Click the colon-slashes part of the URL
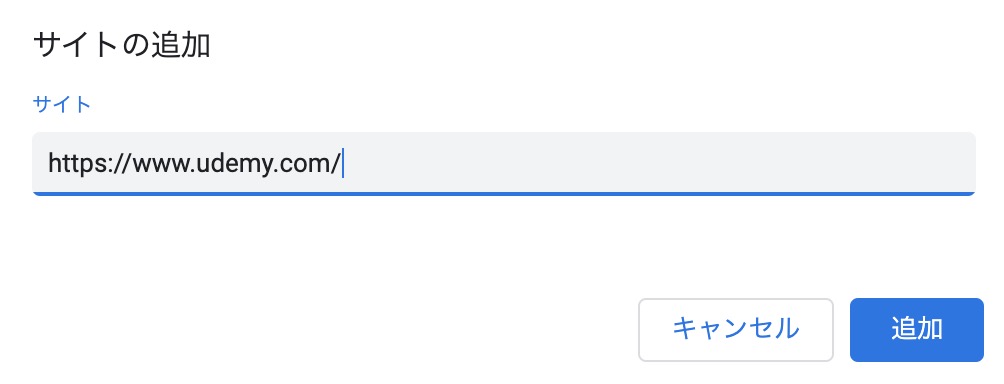 [x=115, y=165]
